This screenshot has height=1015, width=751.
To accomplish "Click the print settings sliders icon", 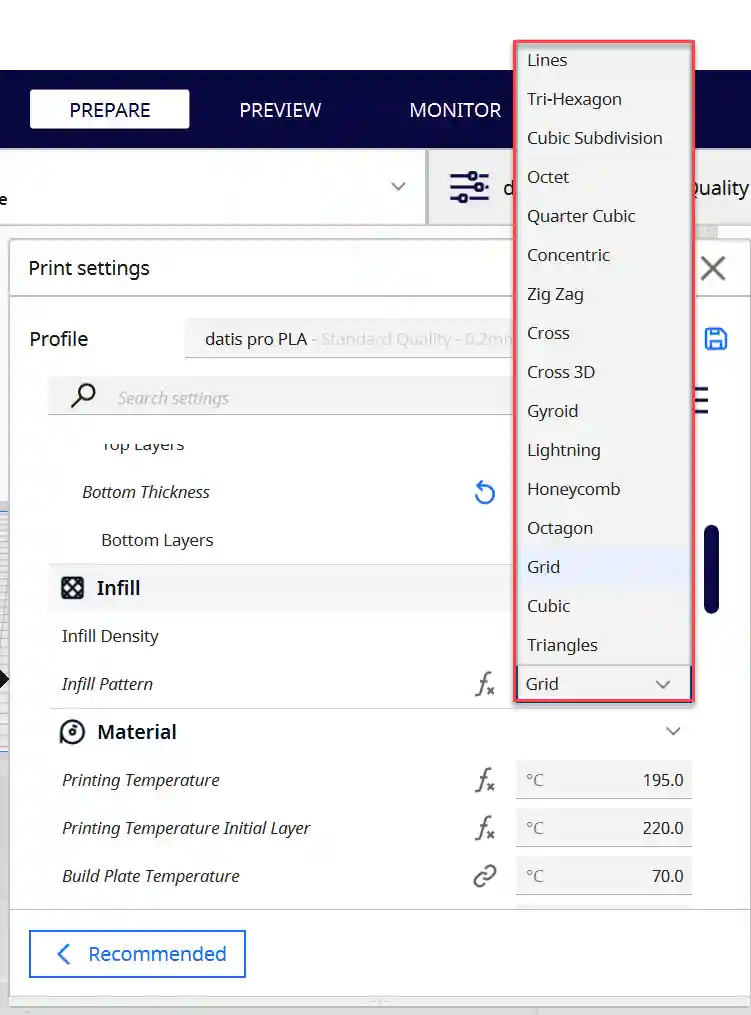I will pos(469,187).
